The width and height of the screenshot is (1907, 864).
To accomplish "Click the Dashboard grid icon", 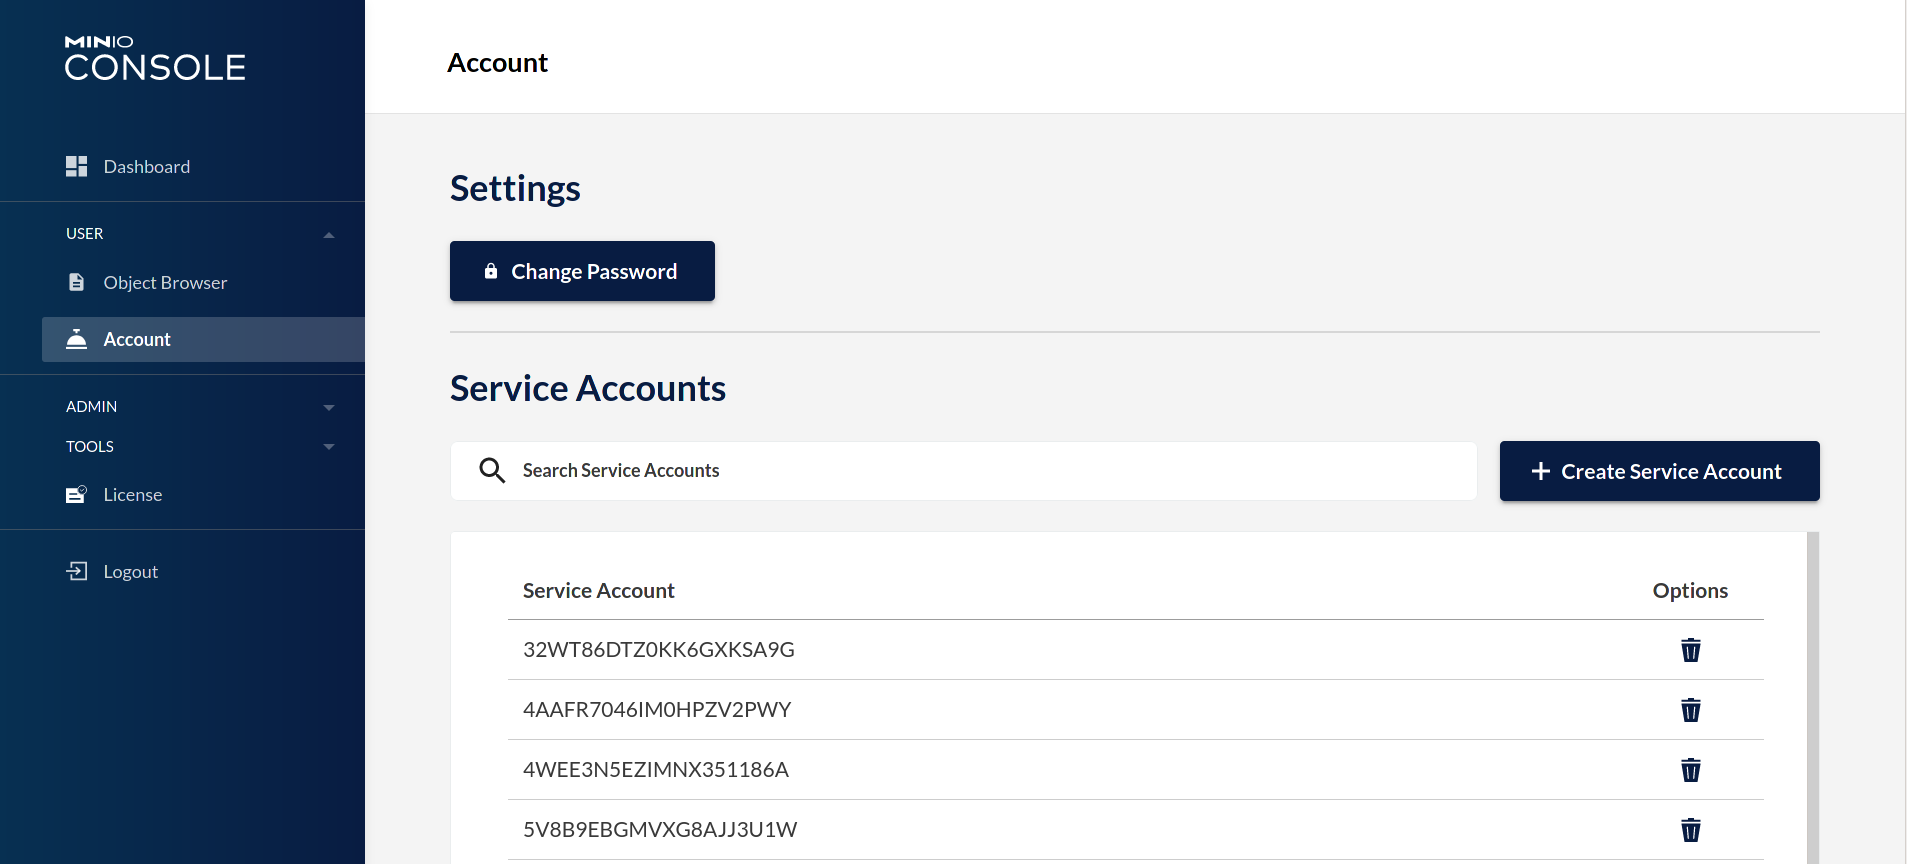I will (x=76, y=166).
